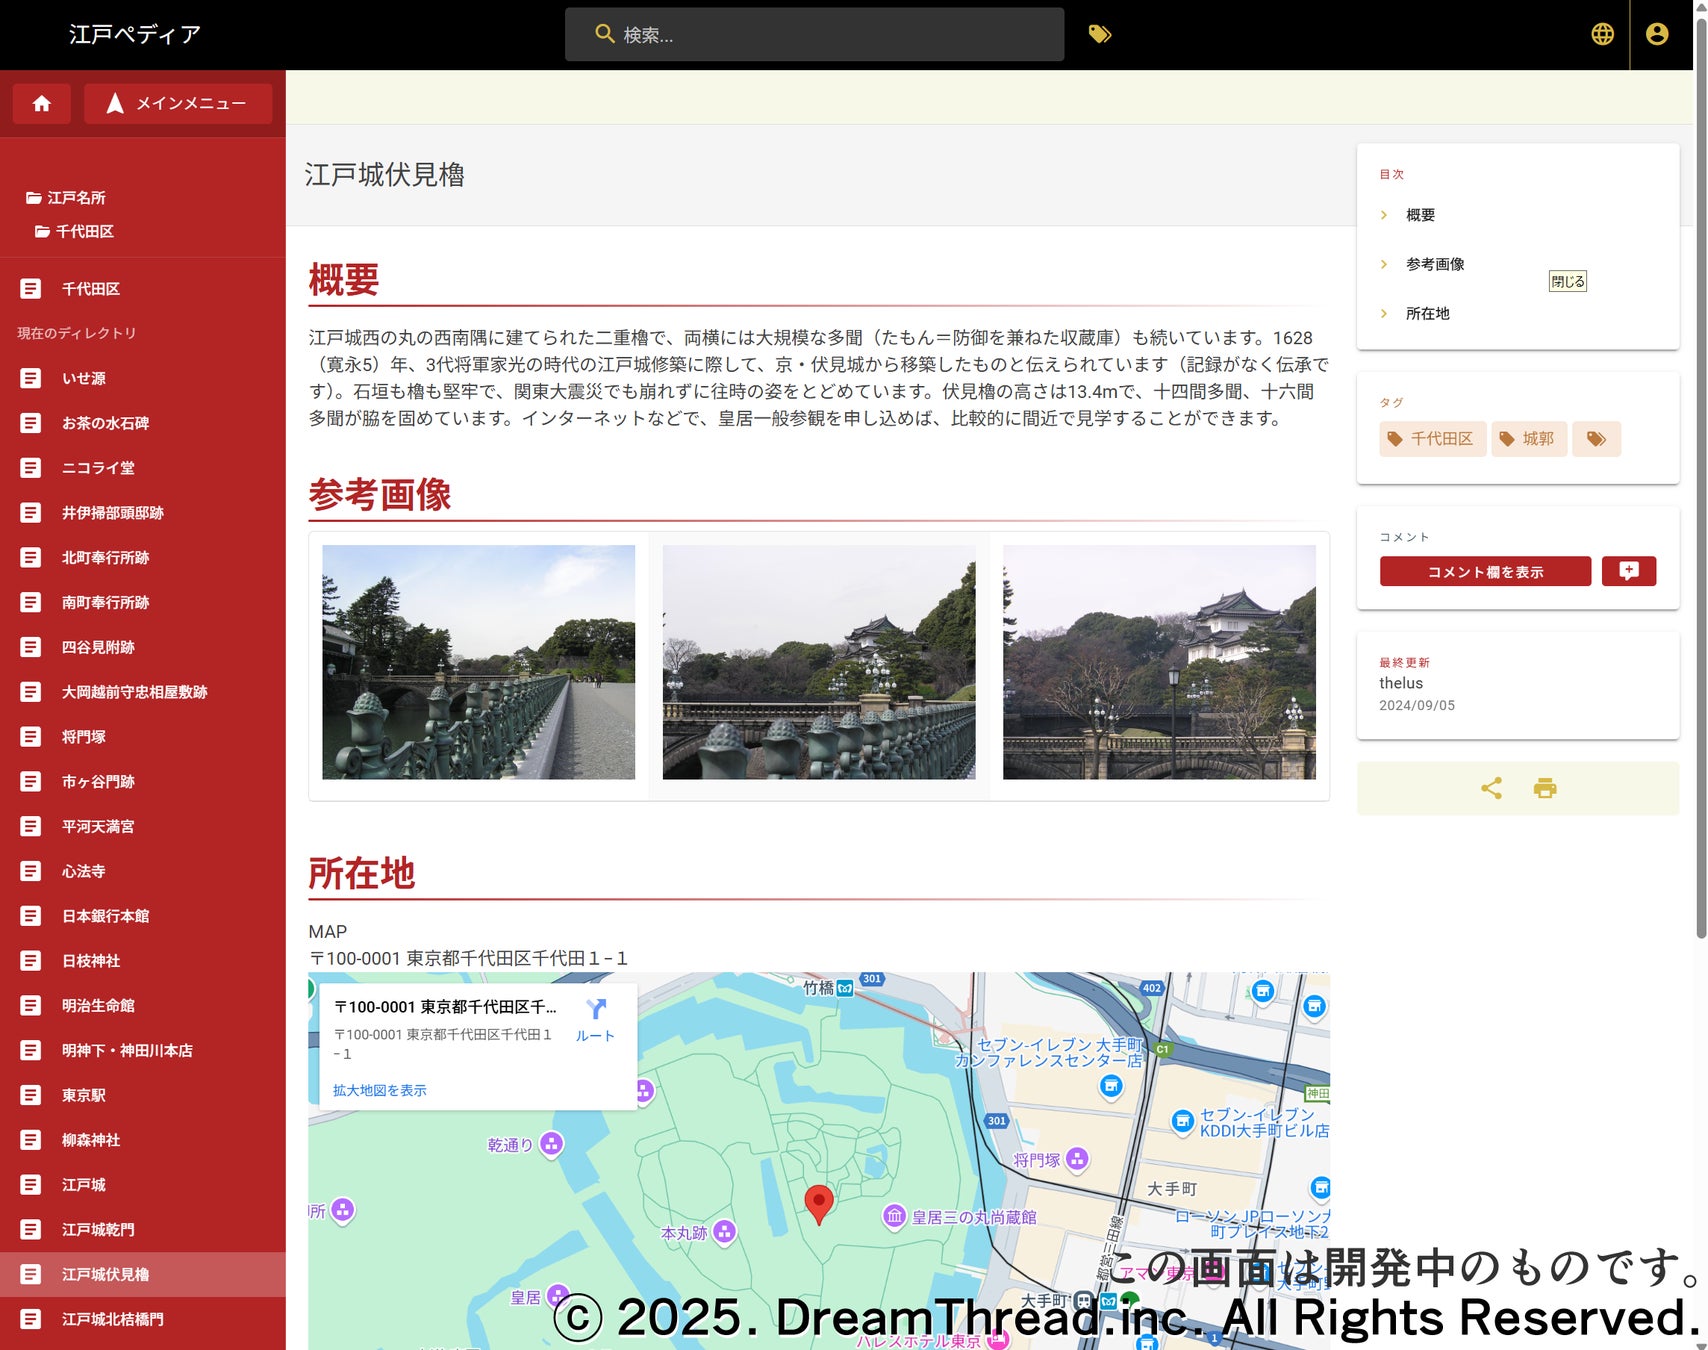Select 江戸城乾門 in the sidebar list
This screenshot has height=1350, width=1708.
click(98, 1230)
